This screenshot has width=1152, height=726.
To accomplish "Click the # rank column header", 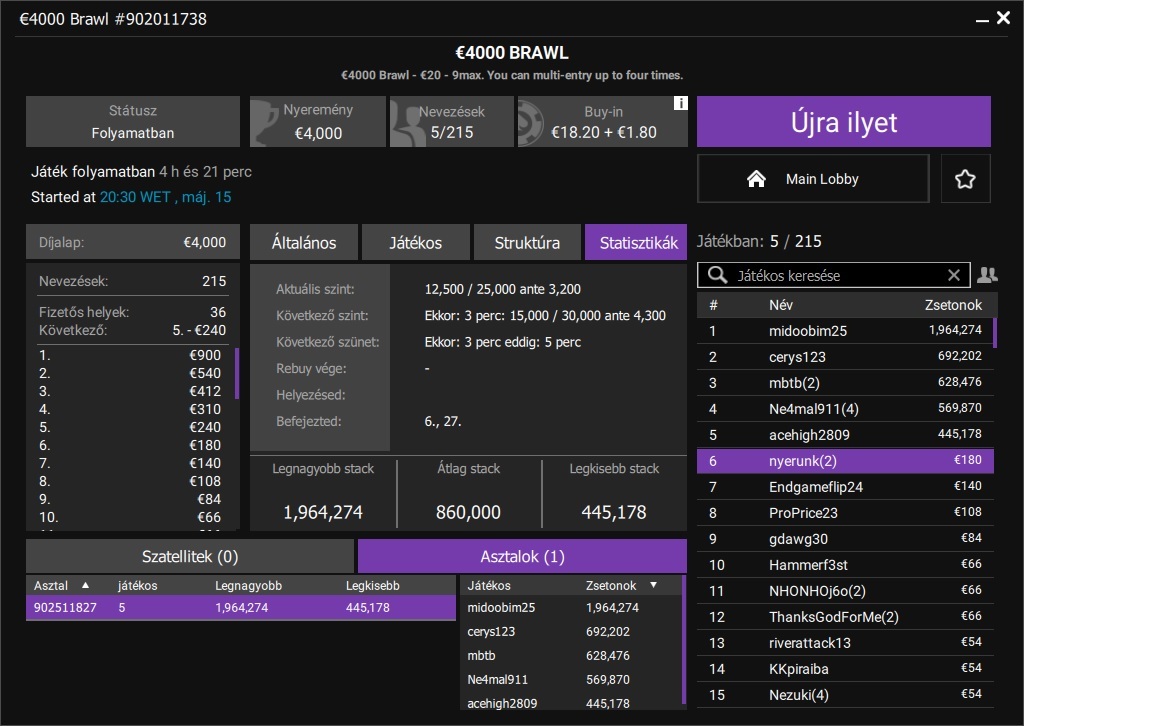I will tap(713, 305).
